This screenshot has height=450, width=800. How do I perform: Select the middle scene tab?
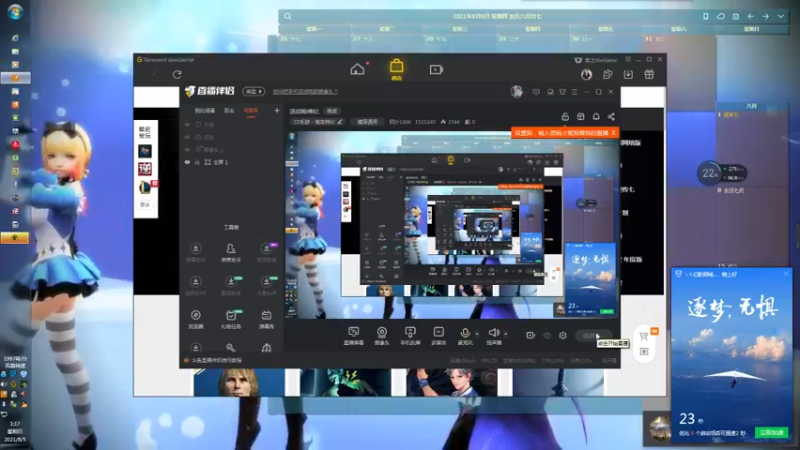229,111
